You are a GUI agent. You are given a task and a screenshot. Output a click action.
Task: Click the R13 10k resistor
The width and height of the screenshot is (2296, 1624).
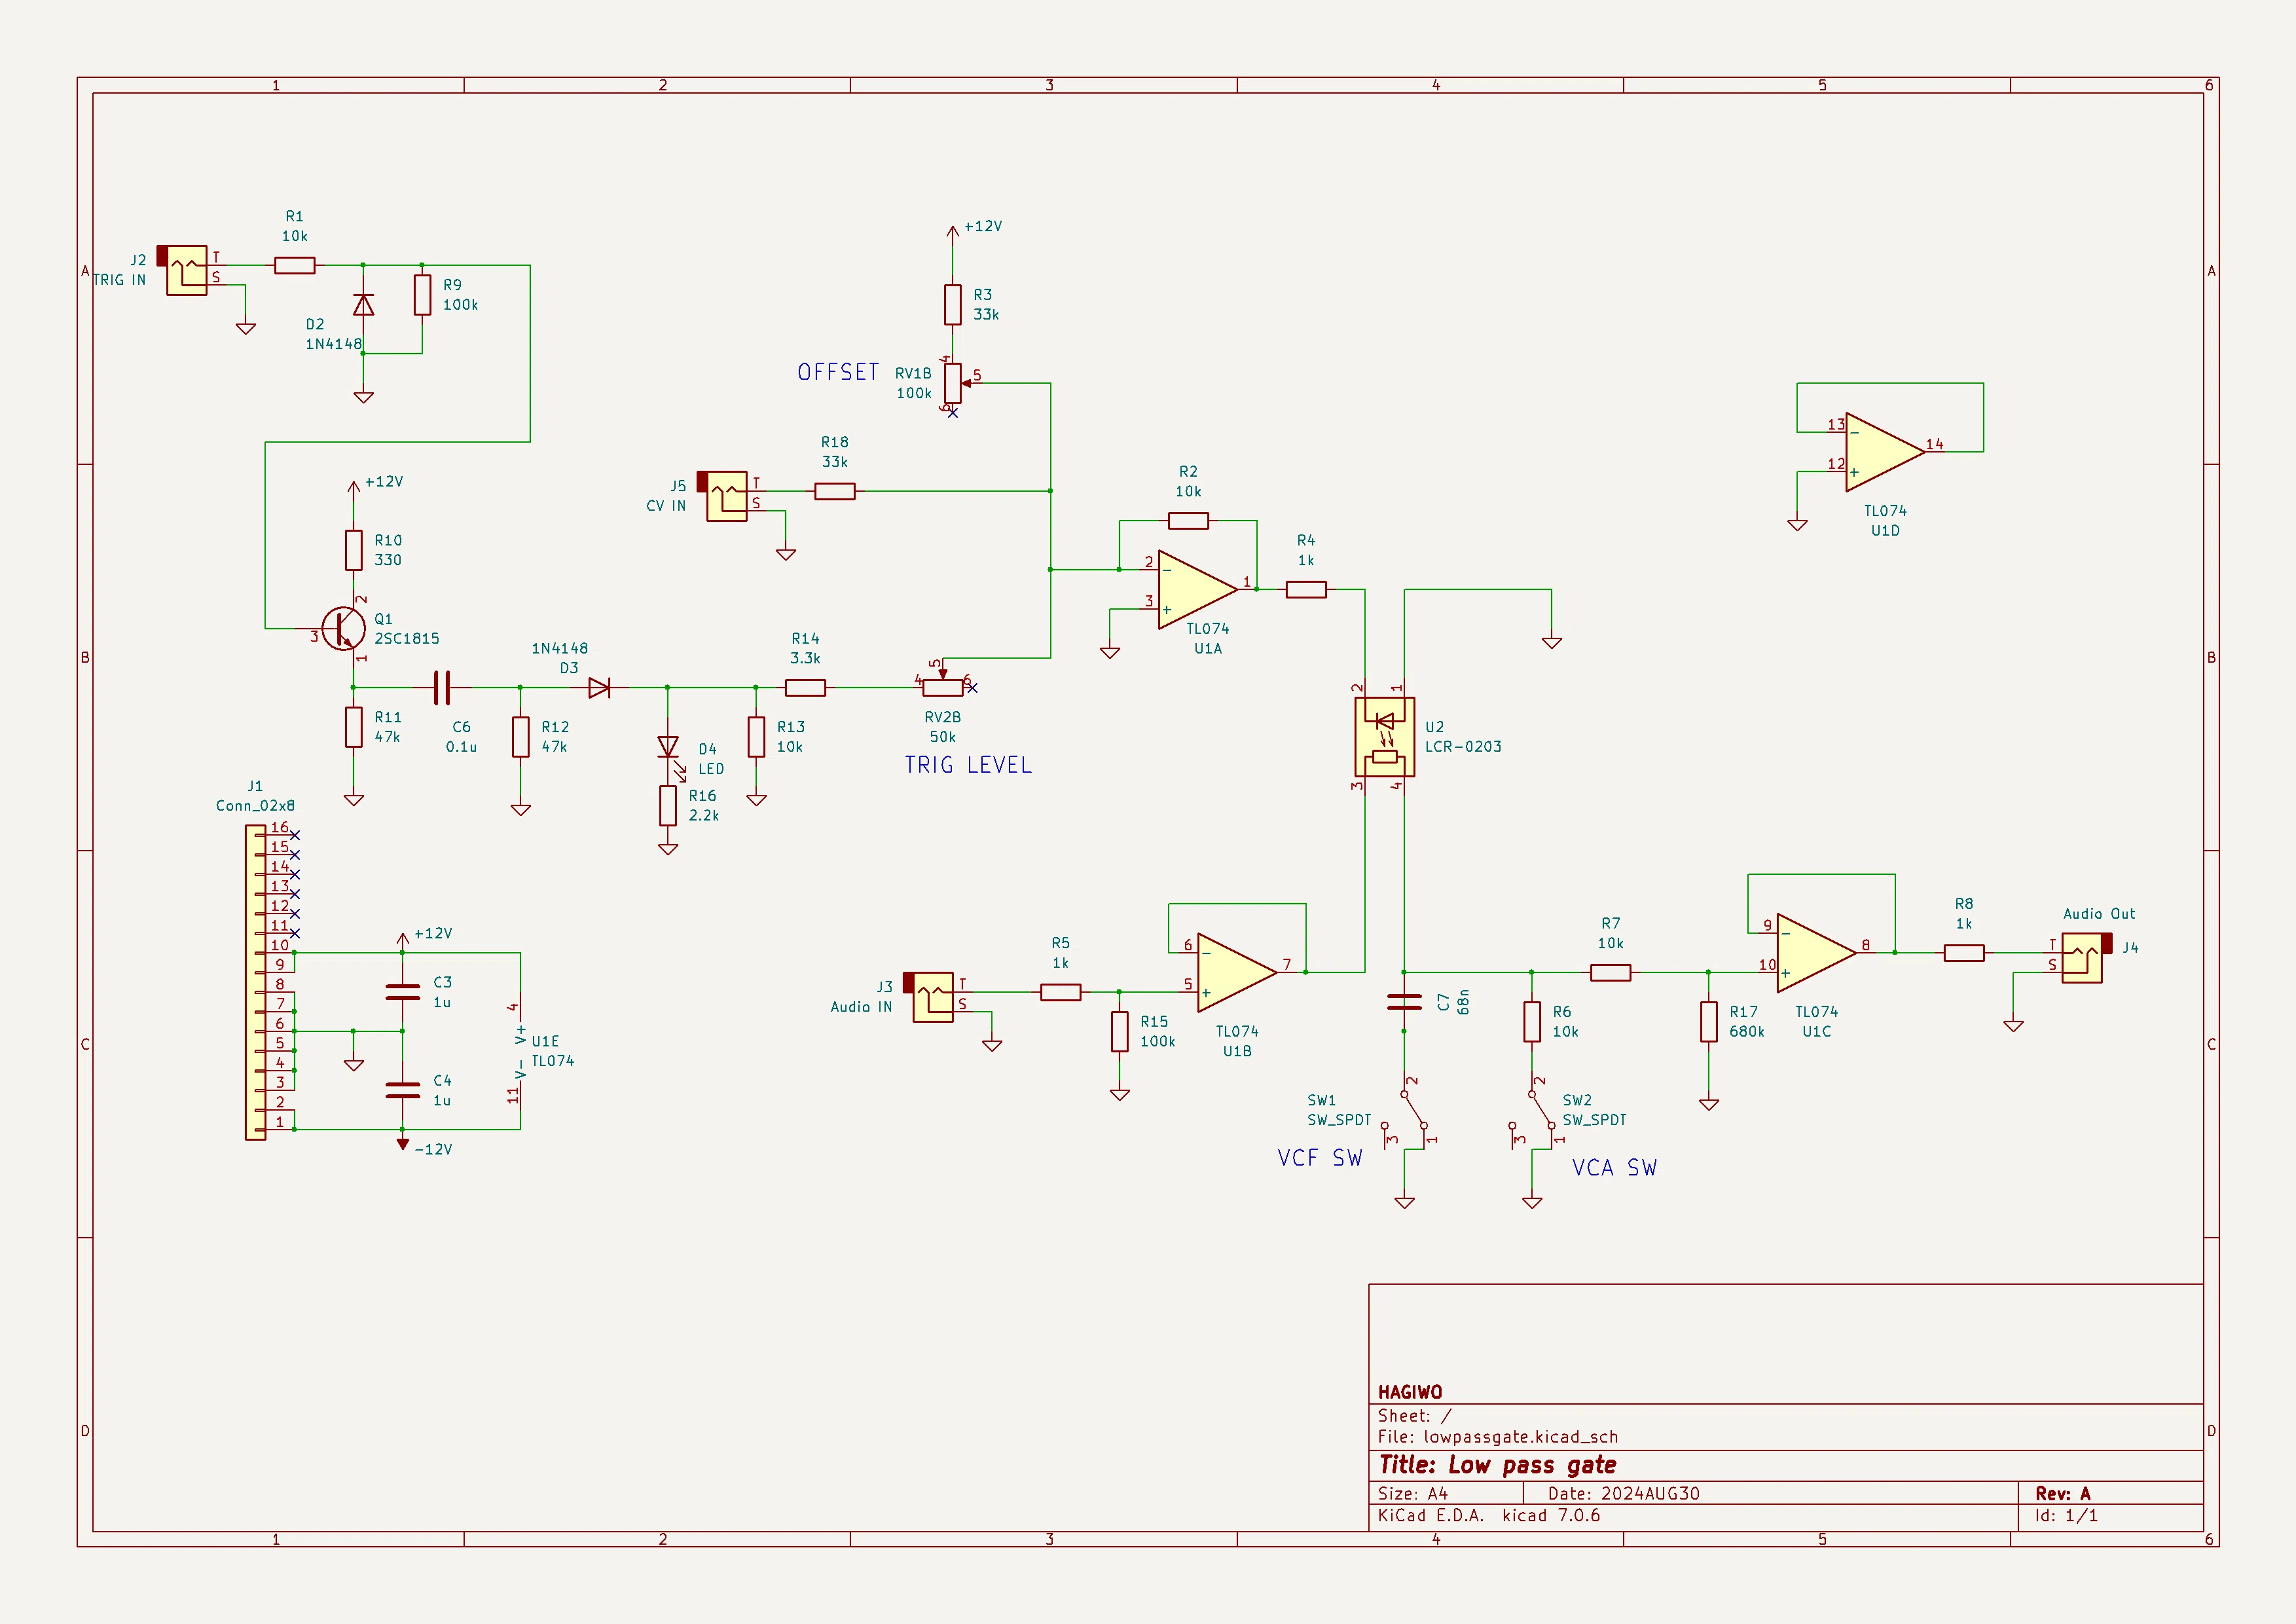[756, 737]
